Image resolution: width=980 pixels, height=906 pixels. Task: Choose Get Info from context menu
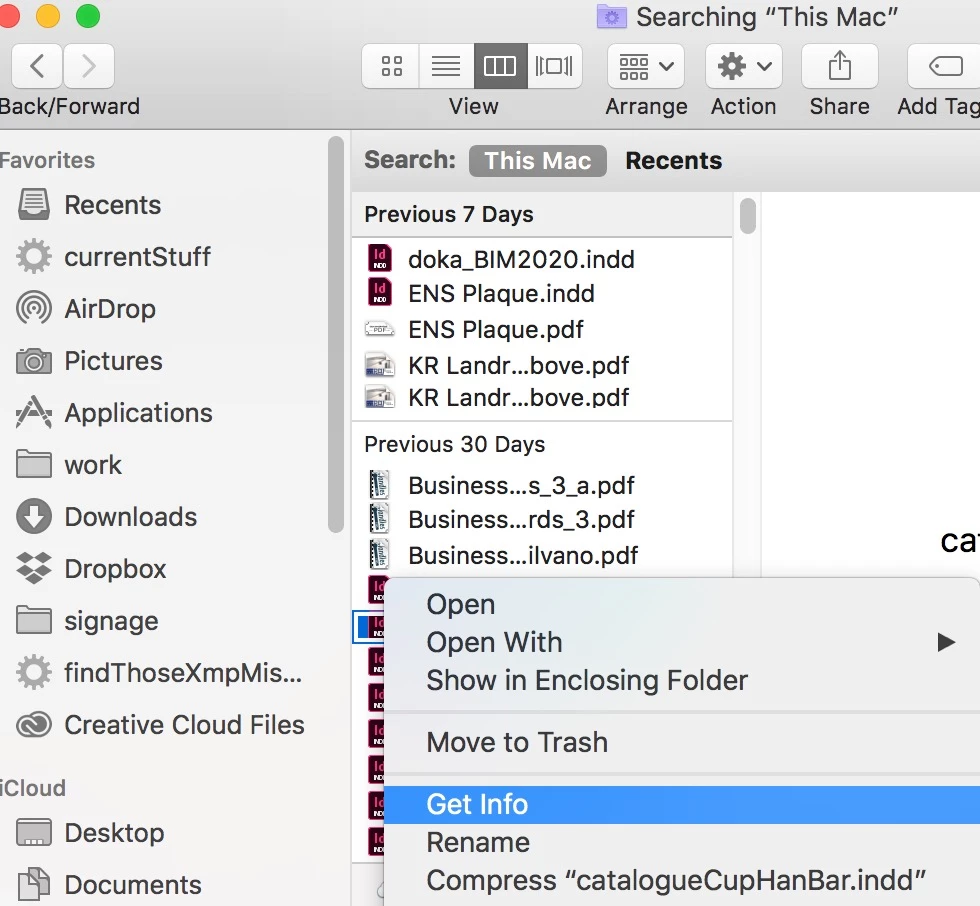682,804
